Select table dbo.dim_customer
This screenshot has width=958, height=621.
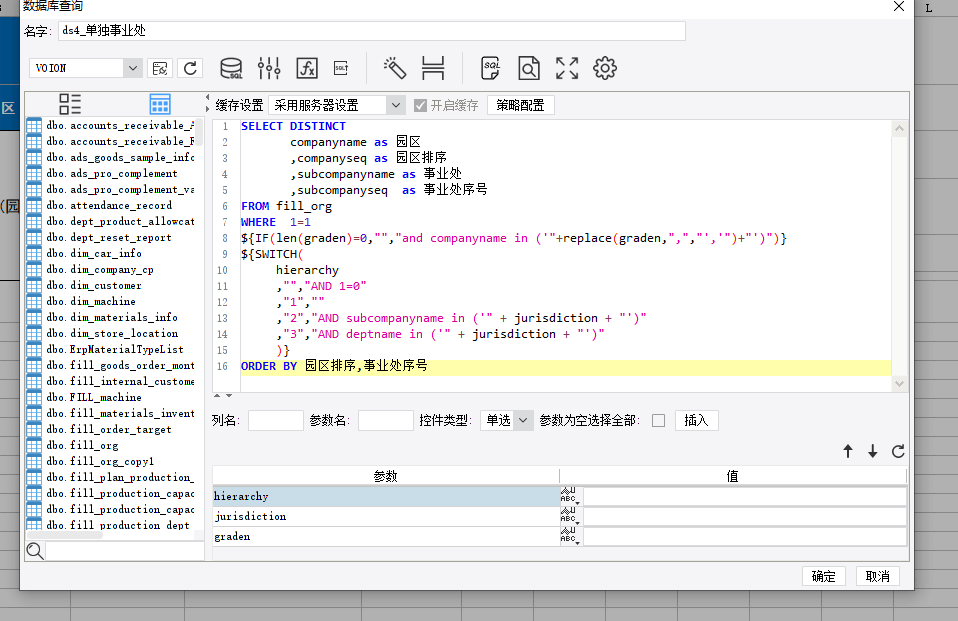pos(93,285)
